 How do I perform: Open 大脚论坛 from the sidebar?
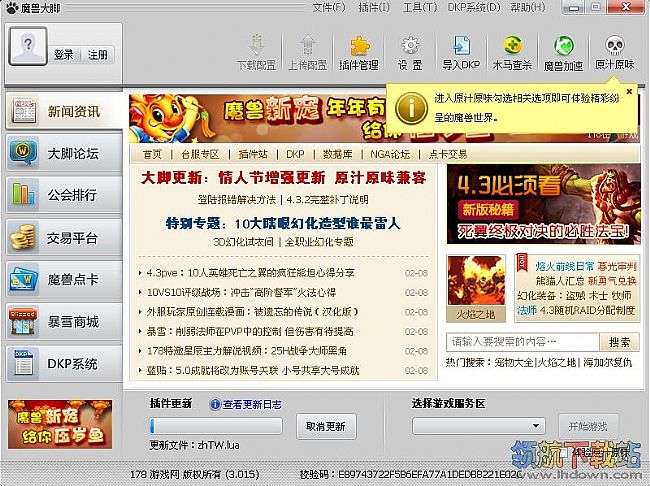pos(64,153)
